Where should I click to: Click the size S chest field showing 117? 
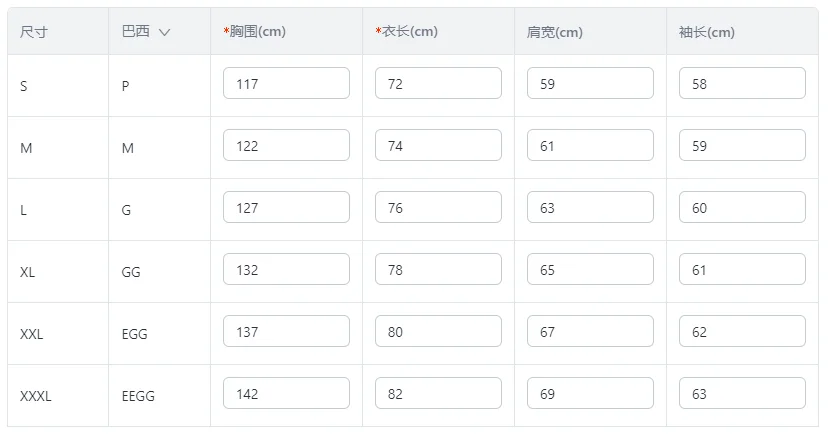286,83
